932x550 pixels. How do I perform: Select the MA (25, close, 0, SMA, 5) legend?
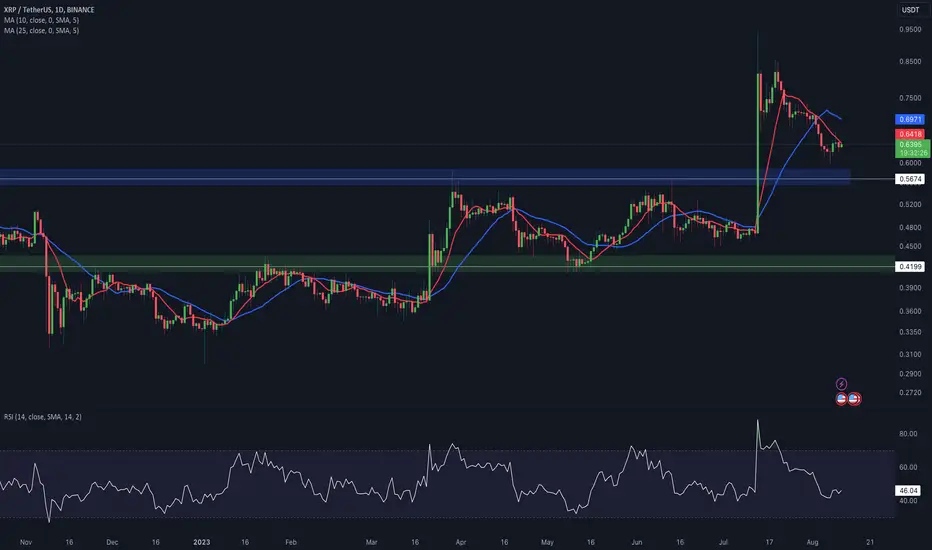pyautogui.click(x=42, y=30)
